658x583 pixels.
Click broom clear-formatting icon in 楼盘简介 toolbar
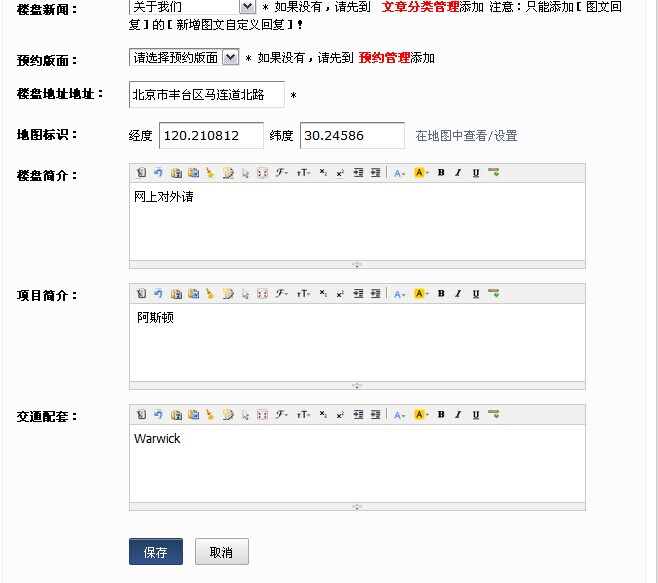(x=210, y=173)
